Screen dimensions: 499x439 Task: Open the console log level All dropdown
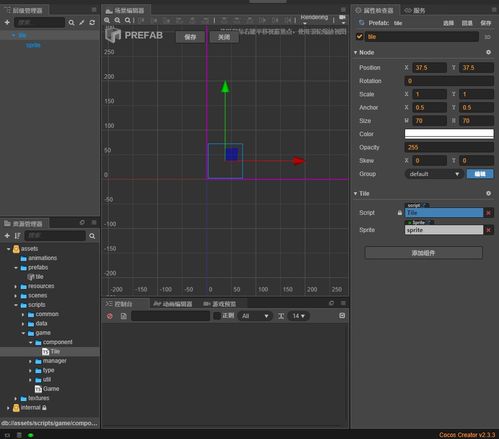(255, 316)
